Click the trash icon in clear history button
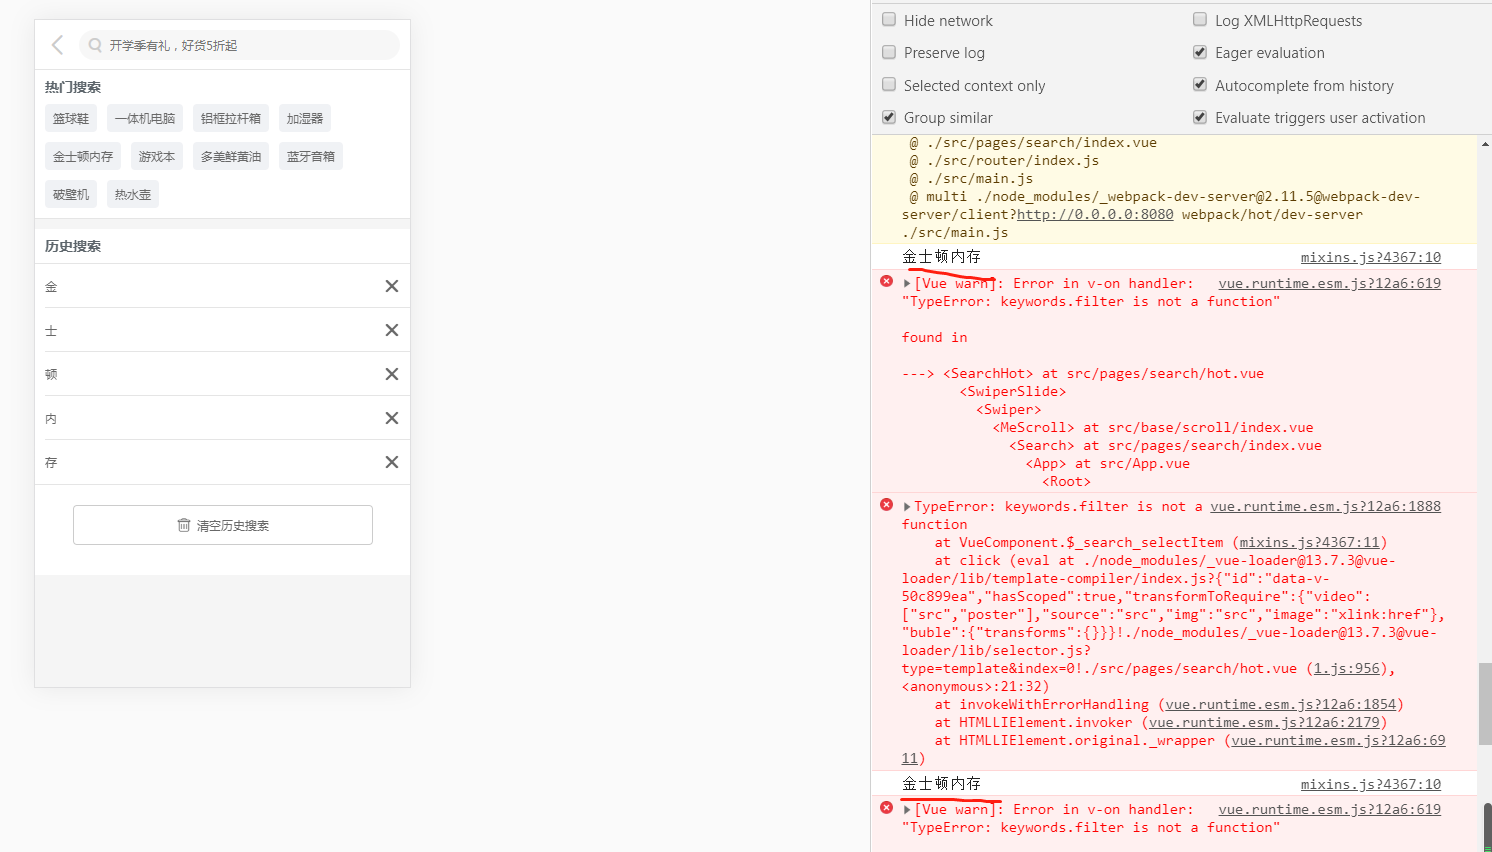Viewport: 1492px width, 852px height. pyautogui.click(x=184, y=525)
